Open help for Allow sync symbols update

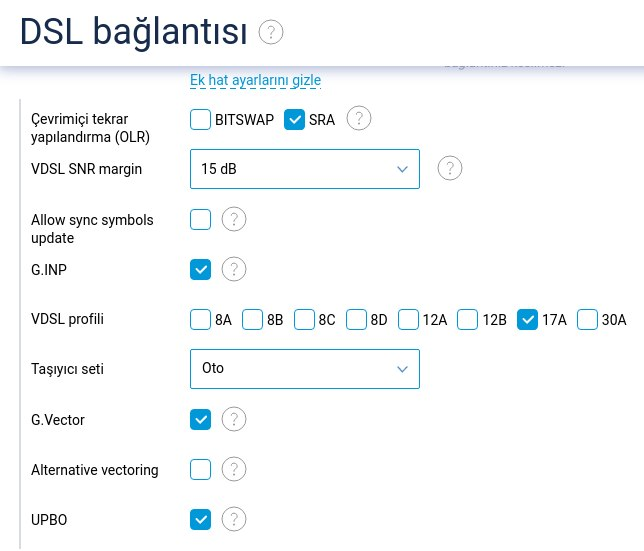tap(234, 219)
